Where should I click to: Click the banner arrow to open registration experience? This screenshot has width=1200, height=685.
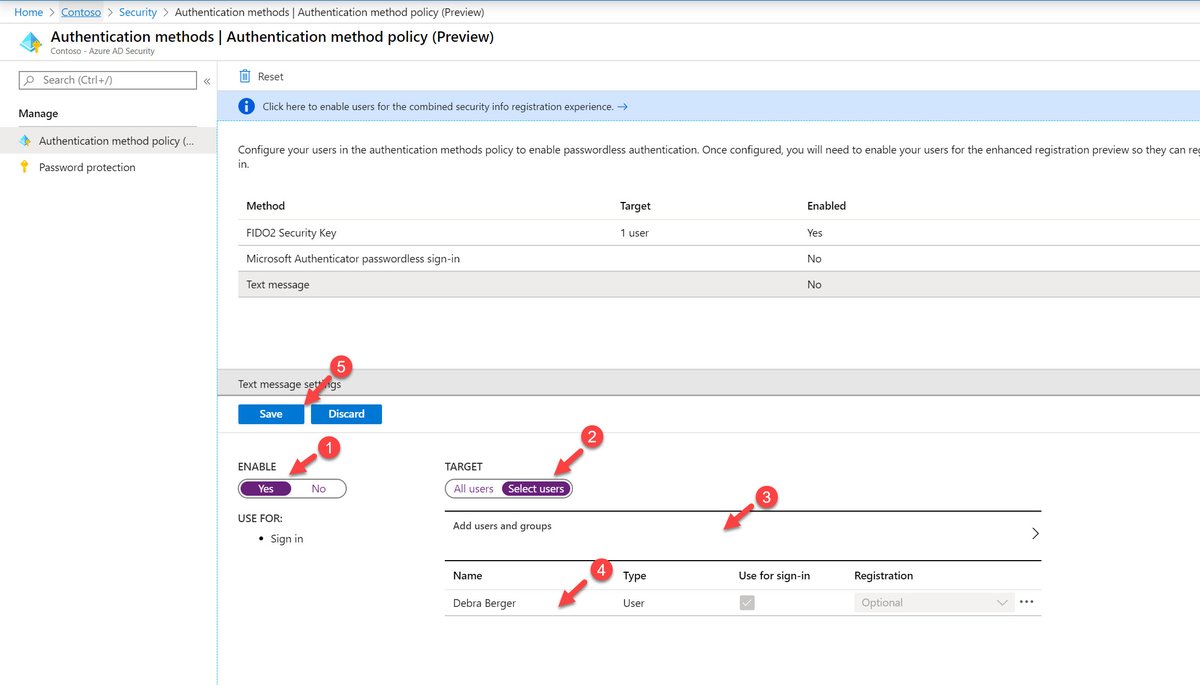(621, 105)
